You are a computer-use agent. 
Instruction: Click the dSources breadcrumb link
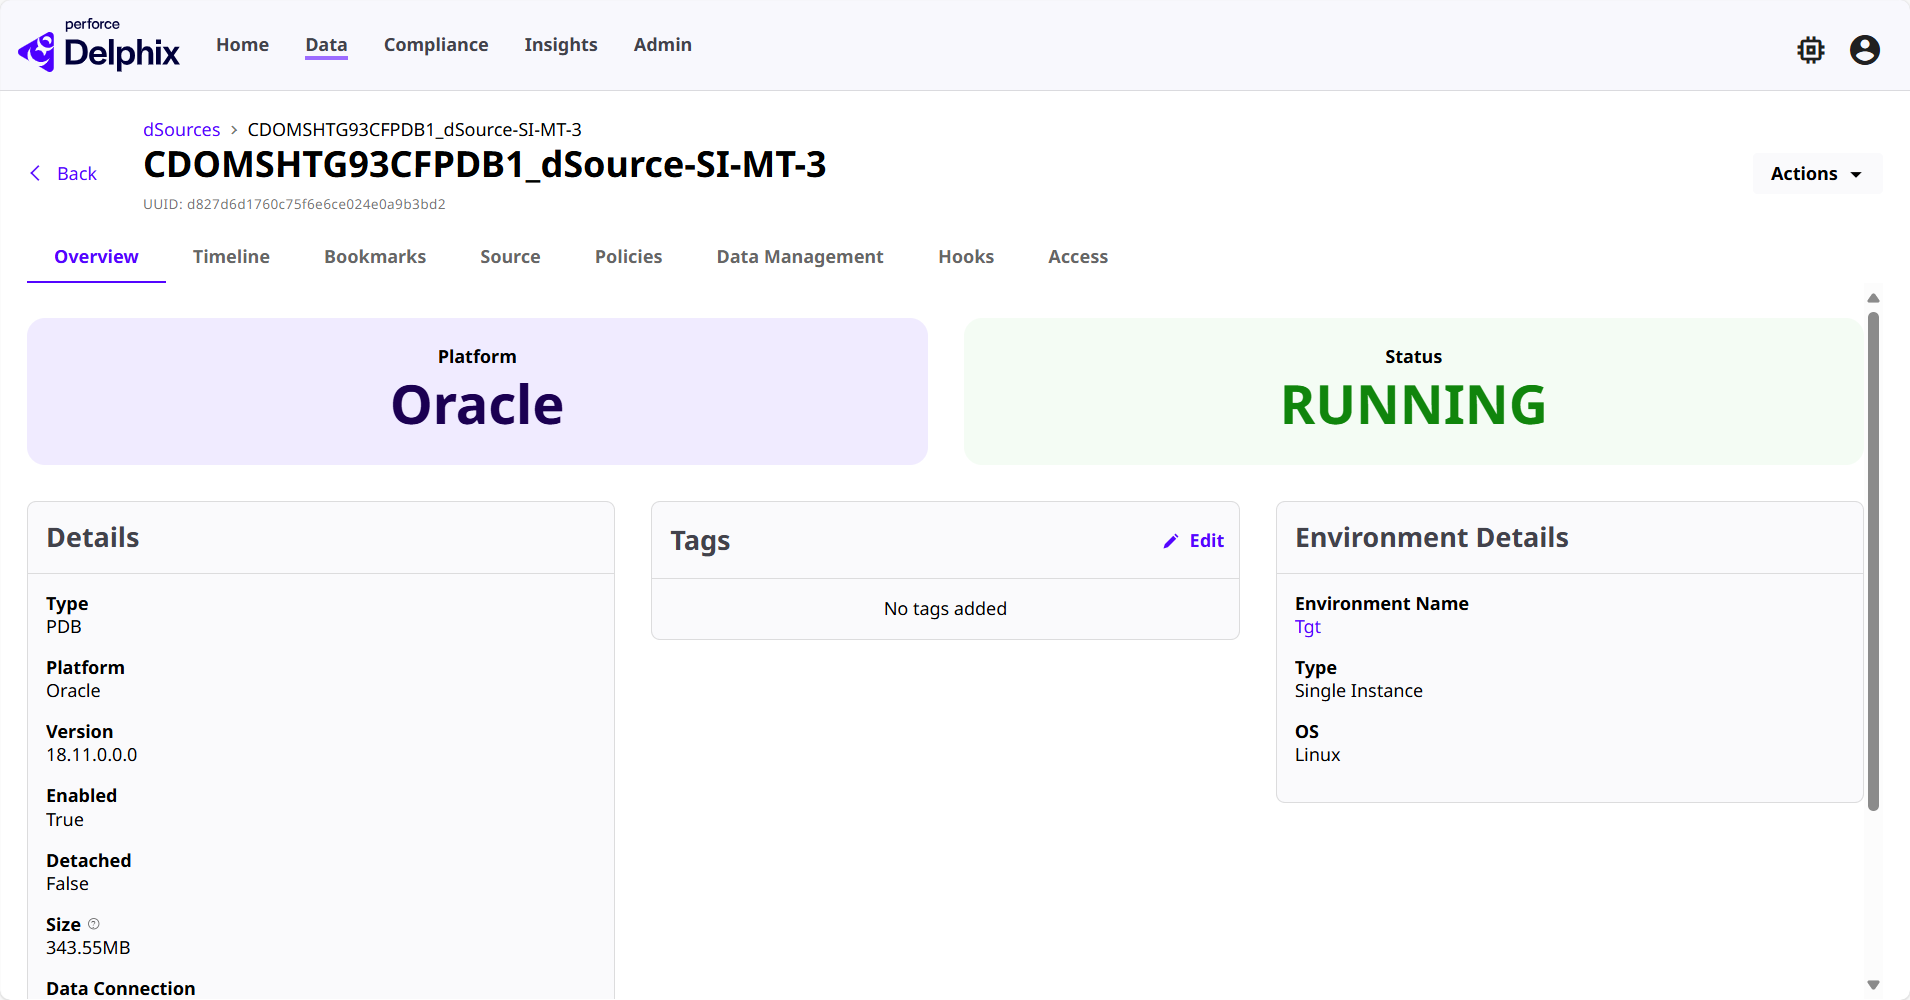(181, 130)
